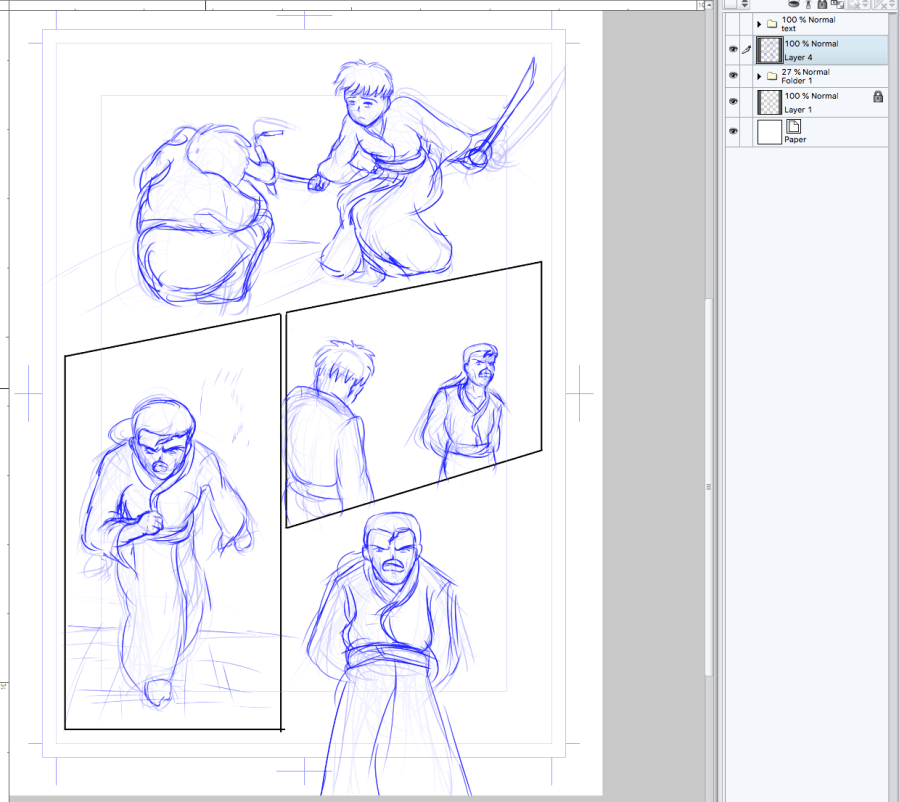The height and width of the screenshot is (802, 899).
Task: Hide Layer 4 using its eye icon
Action: coord(734,49)
